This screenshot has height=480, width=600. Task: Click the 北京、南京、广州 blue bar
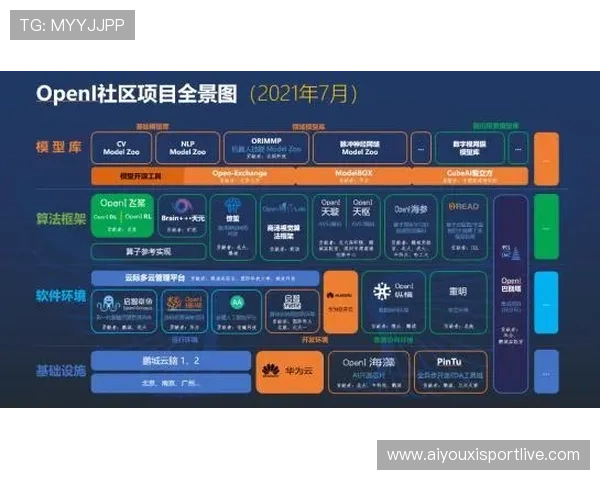pyautogui.click(x=171, y=383)
